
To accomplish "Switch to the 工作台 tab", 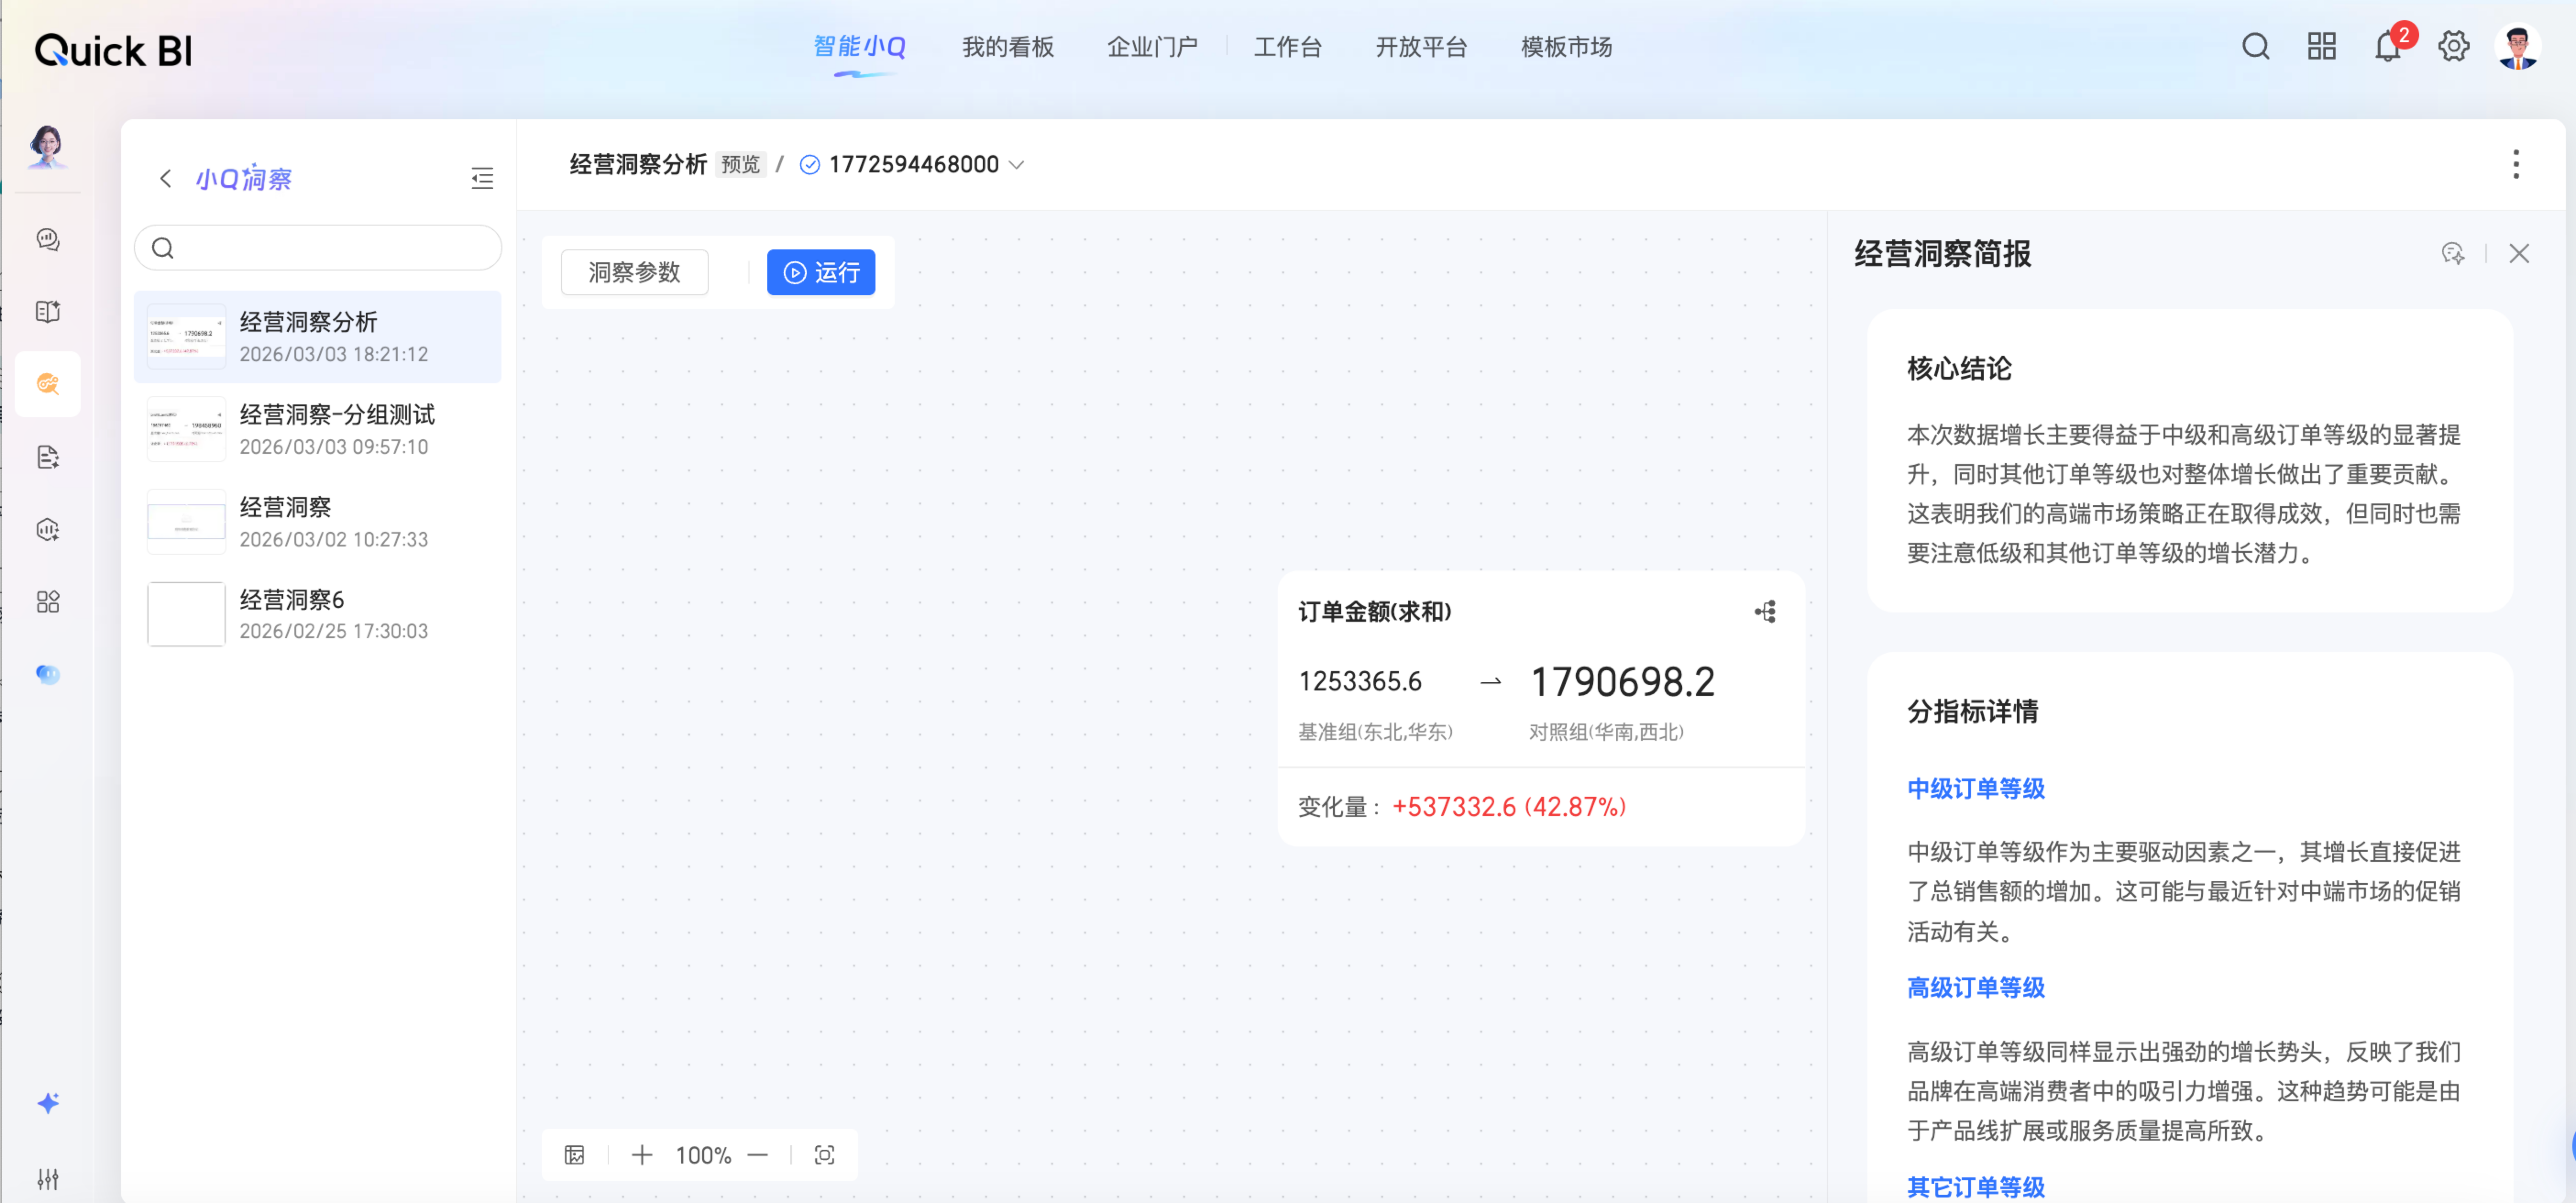I will pos(1287,47).
